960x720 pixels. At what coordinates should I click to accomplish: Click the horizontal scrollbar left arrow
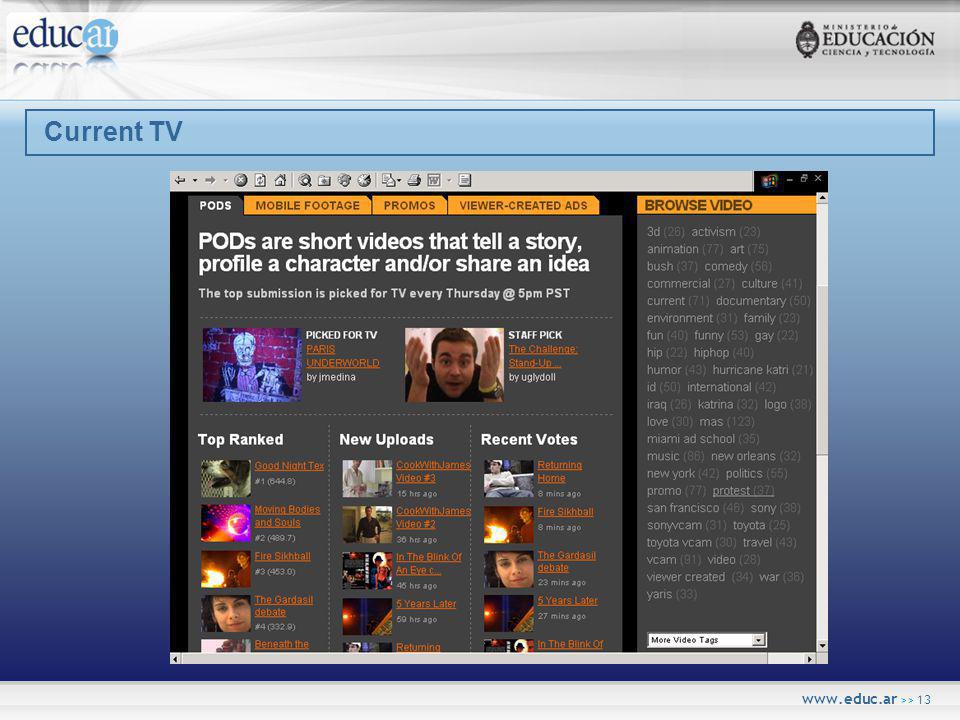[x=176, y=659]
